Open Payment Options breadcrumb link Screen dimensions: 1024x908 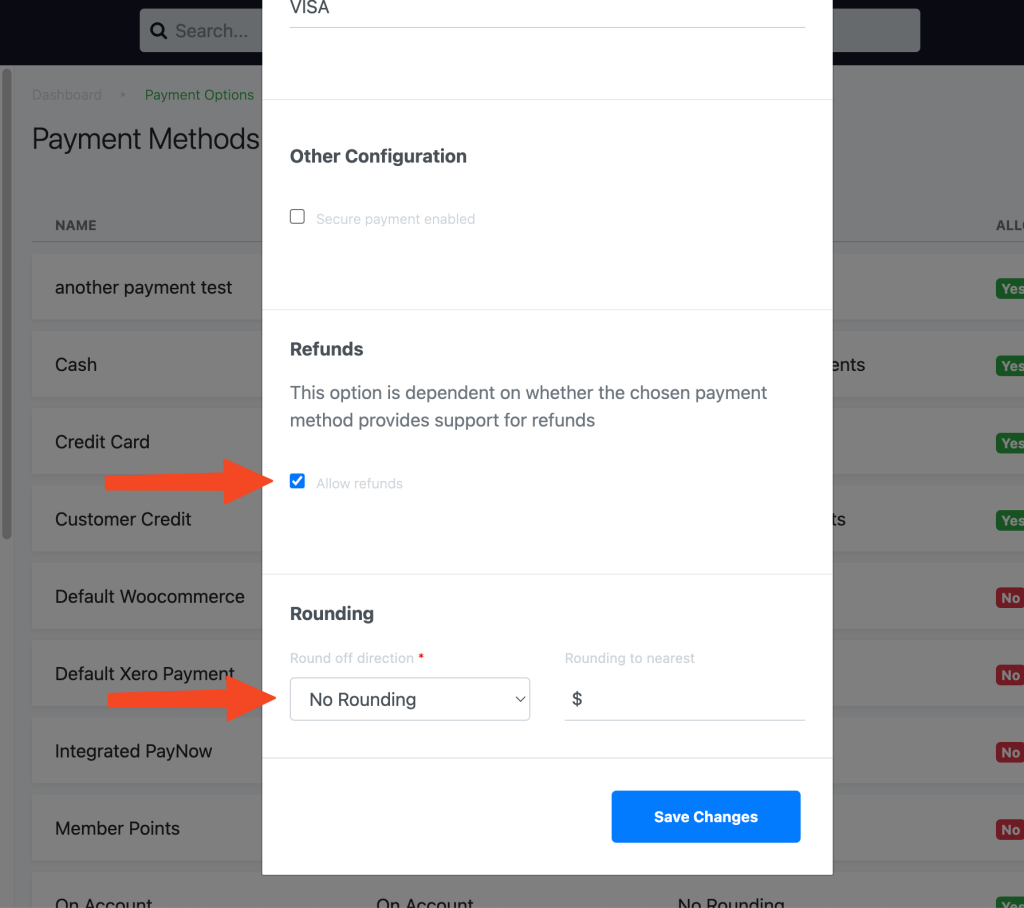click(x=199, y=94)
